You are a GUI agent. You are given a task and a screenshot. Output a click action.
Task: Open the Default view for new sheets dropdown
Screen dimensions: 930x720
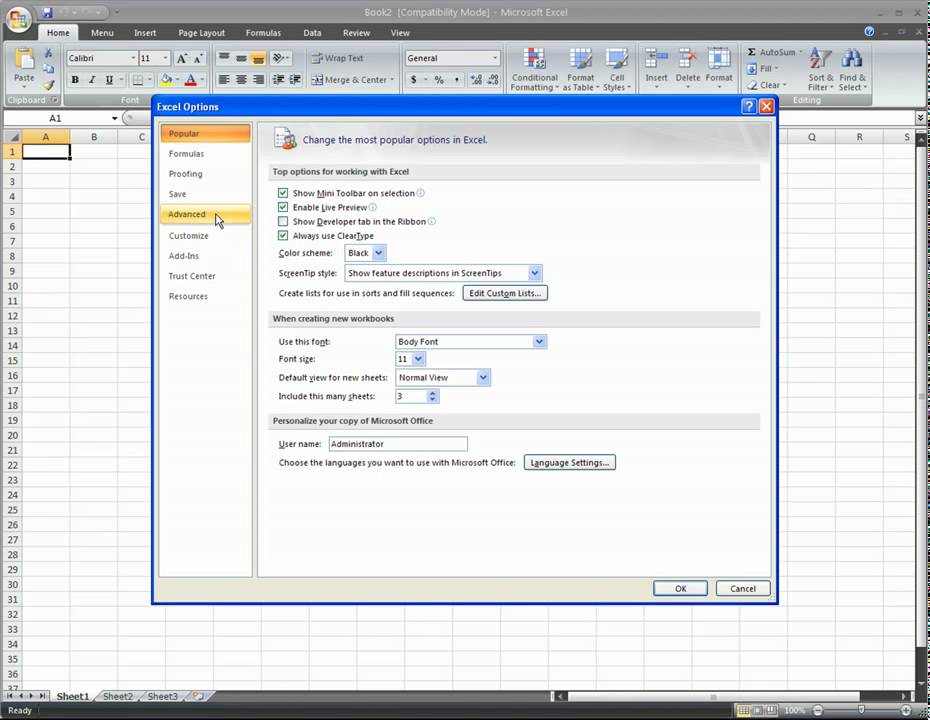click(x=483, y=378)
